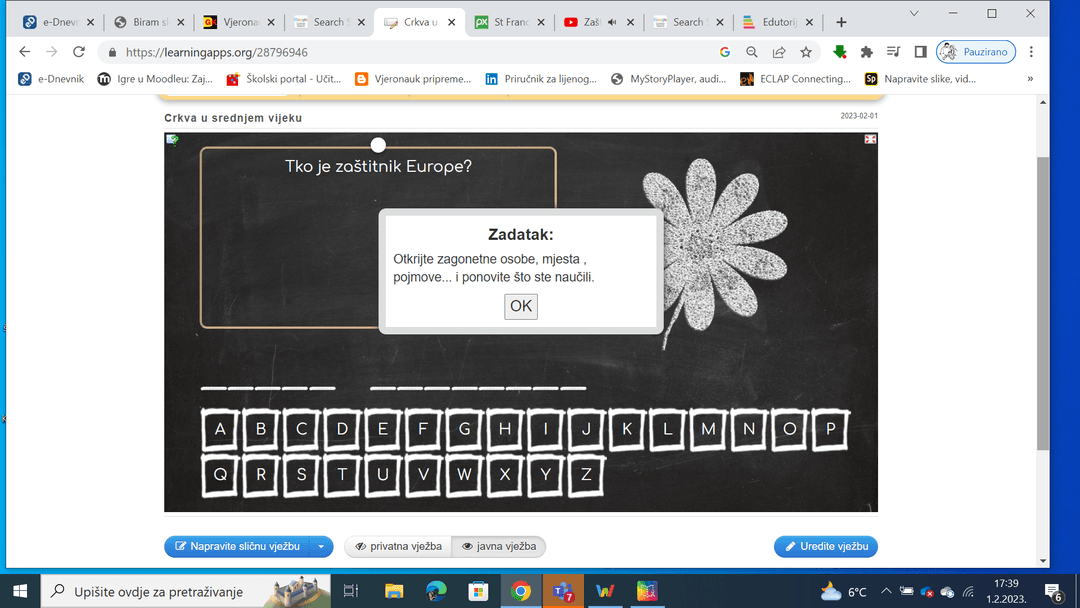This screenshot has height=608, width=1080.
Task: Click the zoom magnifier icon in address bar
Action: (x=752, y=52)
